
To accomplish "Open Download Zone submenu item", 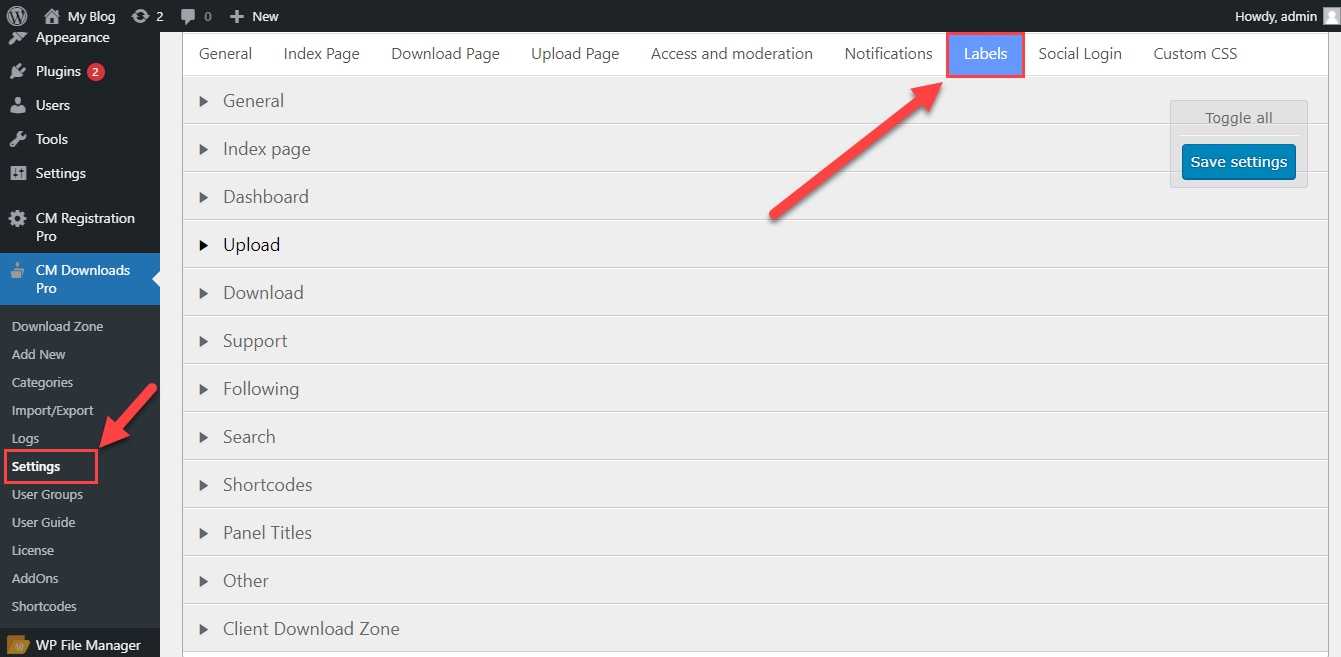I will coord(57,326).
